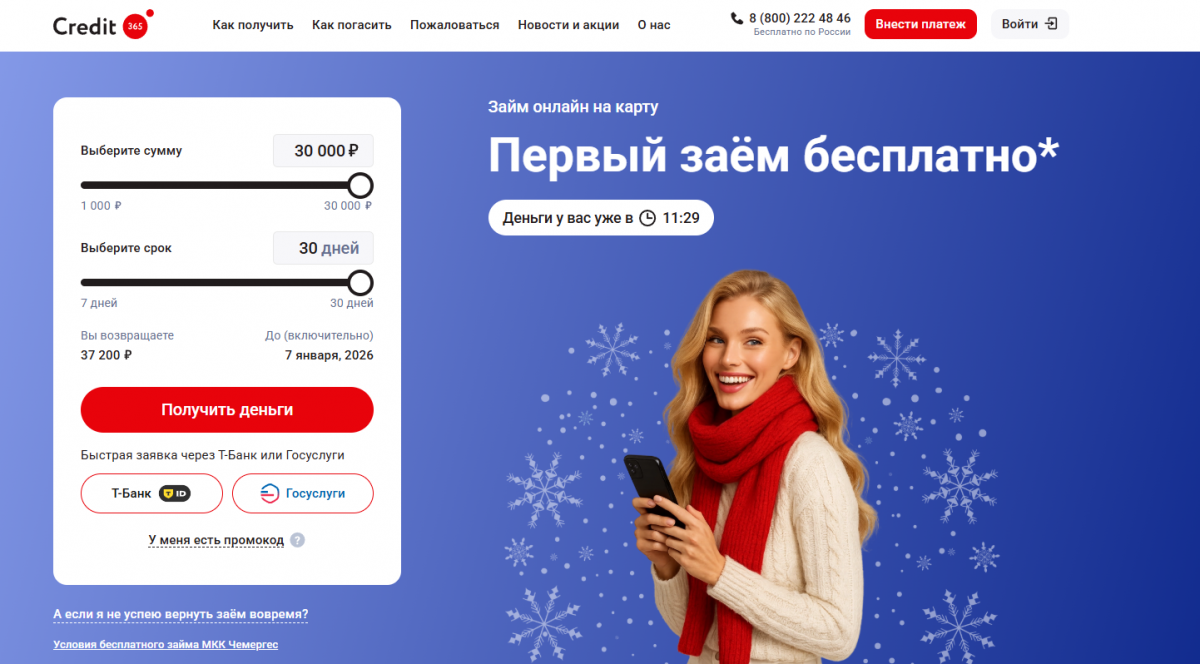The width and height of the screenshot is (1200, 664).
Task: Click the clock icon near 11:29
Action: point(648,217)
